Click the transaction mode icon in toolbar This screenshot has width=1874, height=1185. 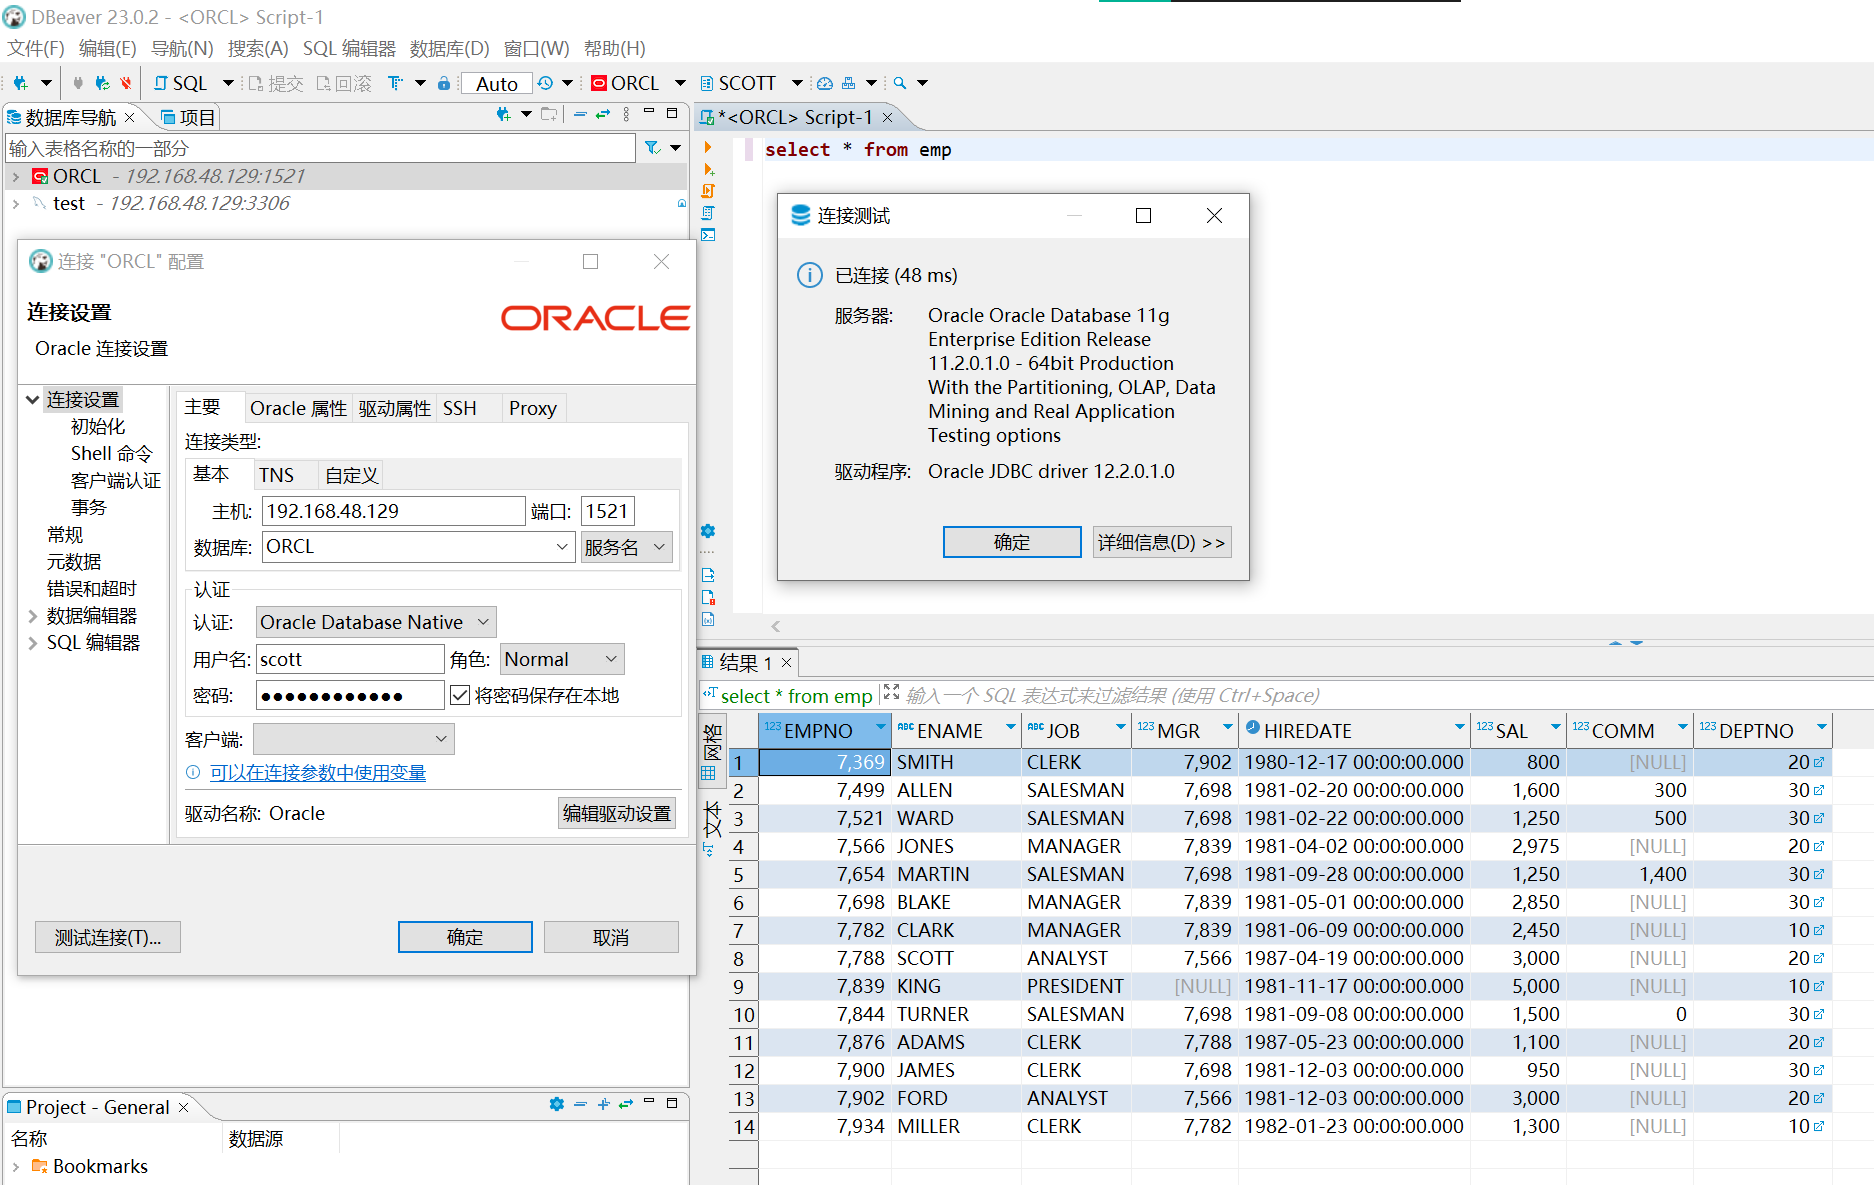click(396, 83)
